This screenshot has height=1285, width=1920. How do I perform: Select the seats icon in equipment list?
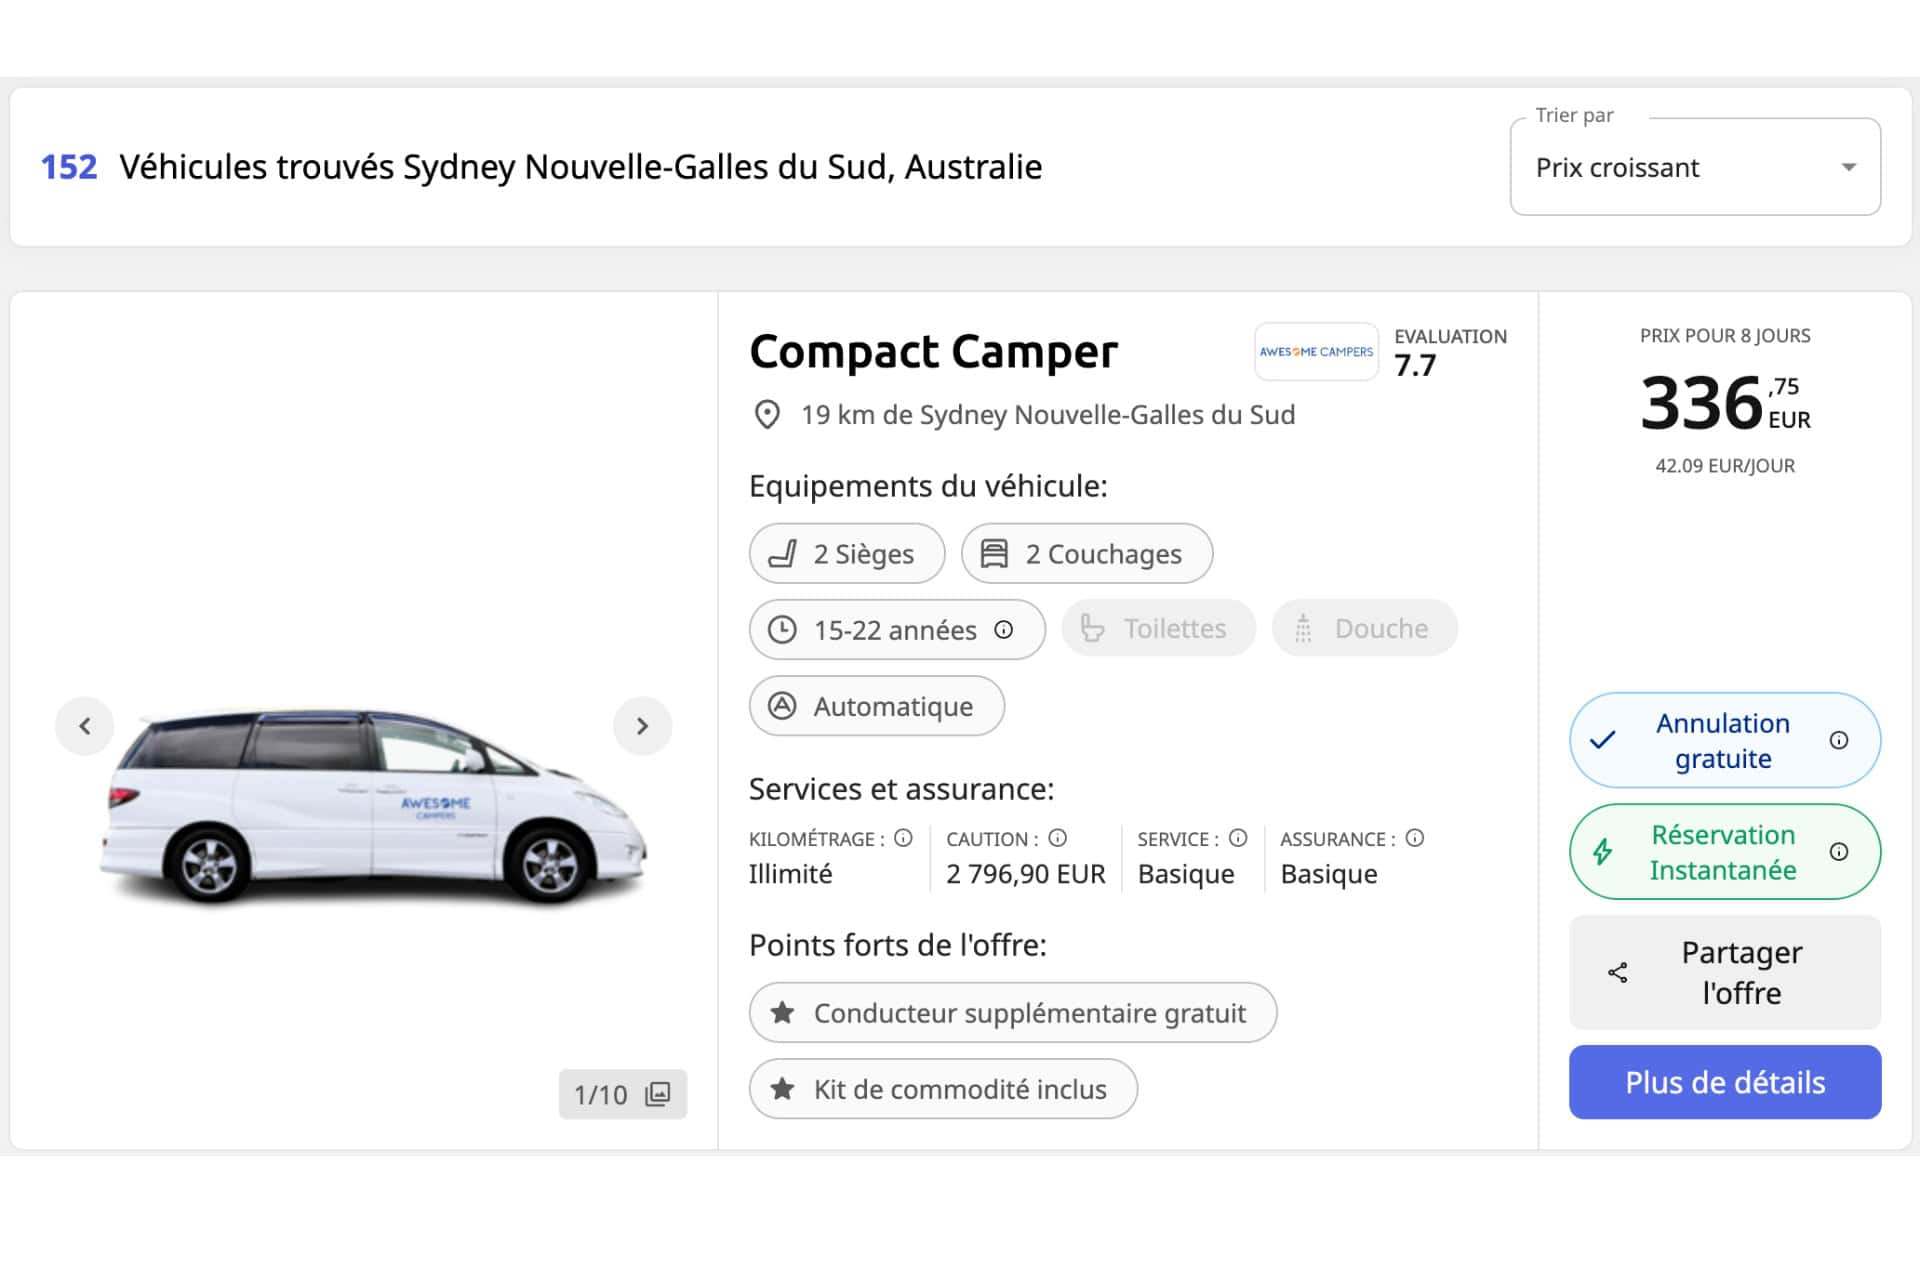click(x=785, y=553)
